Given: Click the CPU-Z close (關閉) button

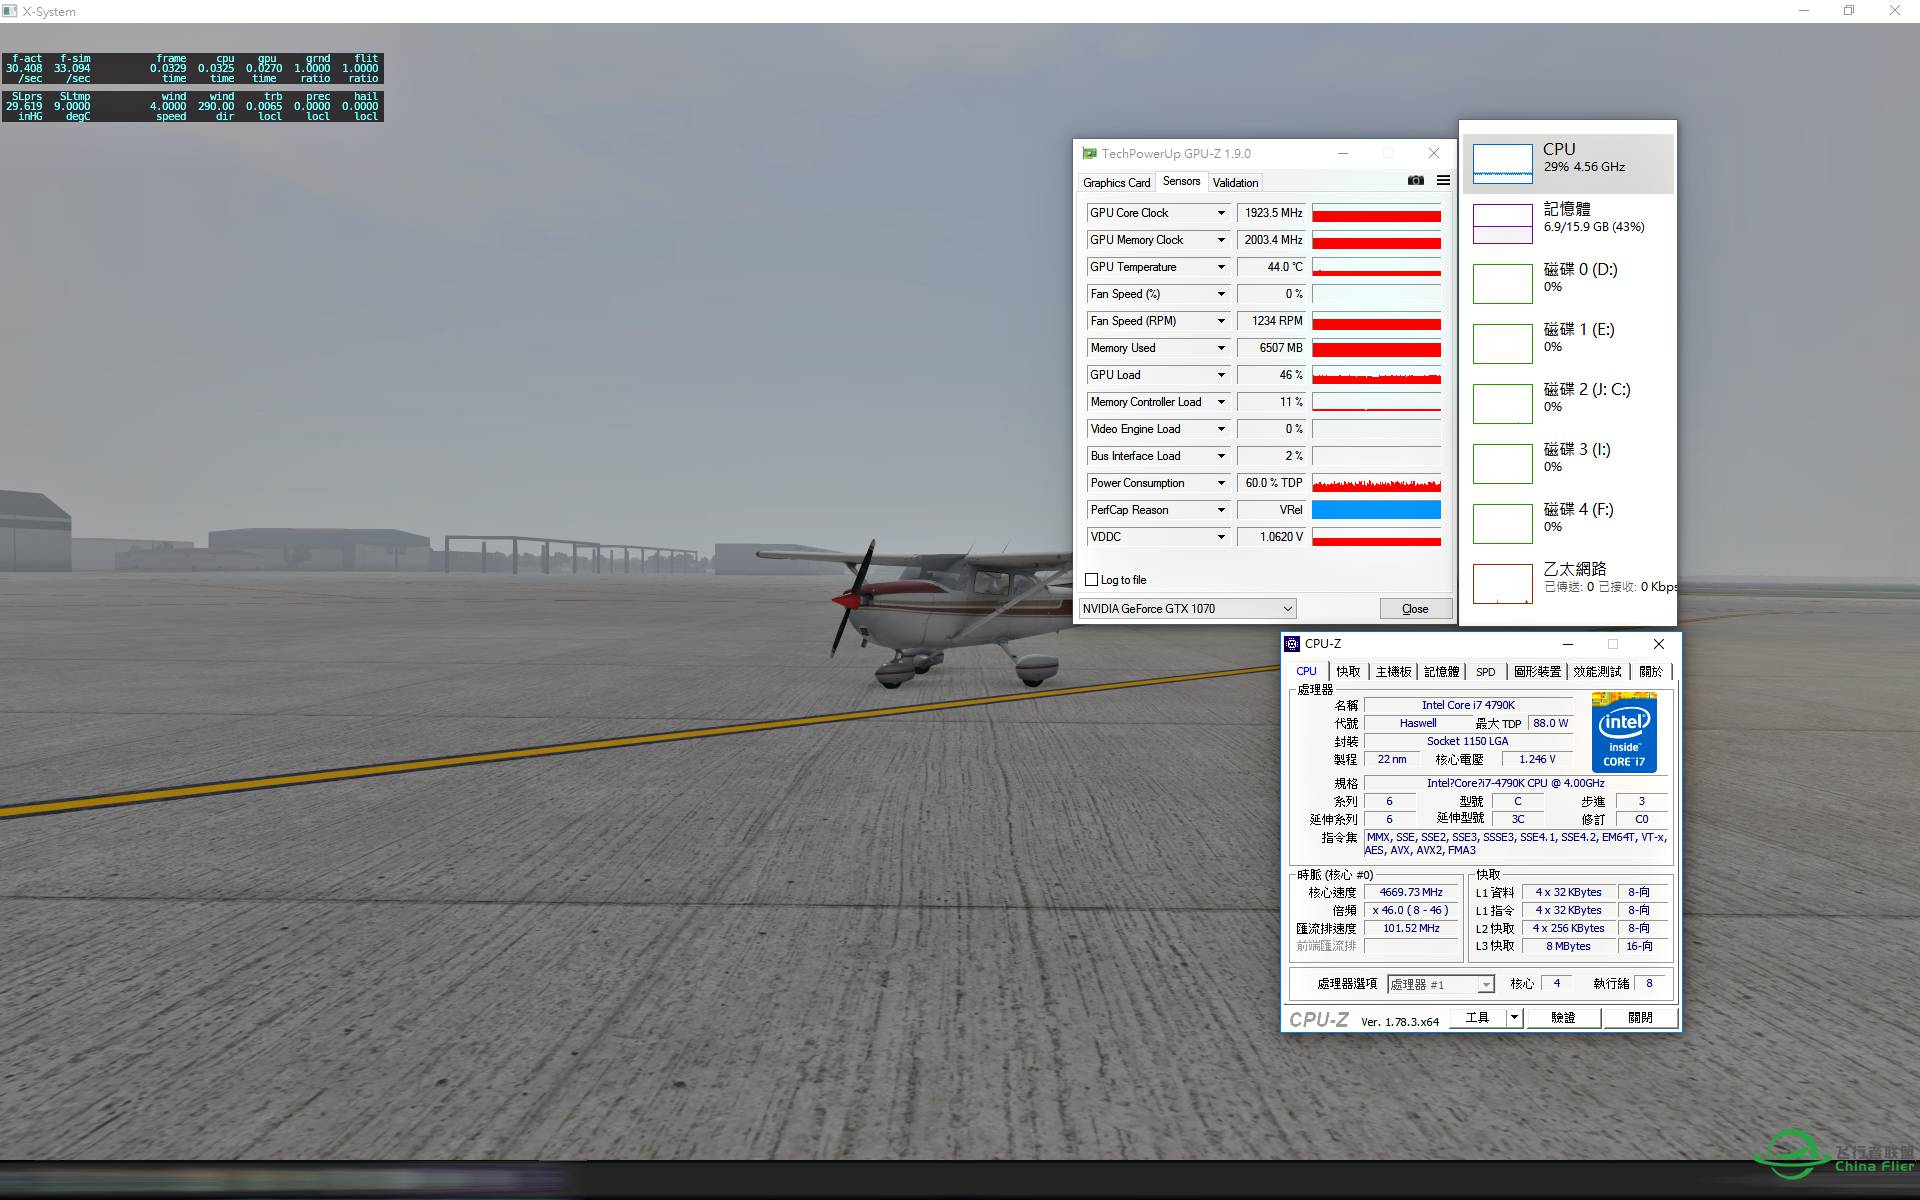Looking at the screenshot, I should (1640, 1018).
